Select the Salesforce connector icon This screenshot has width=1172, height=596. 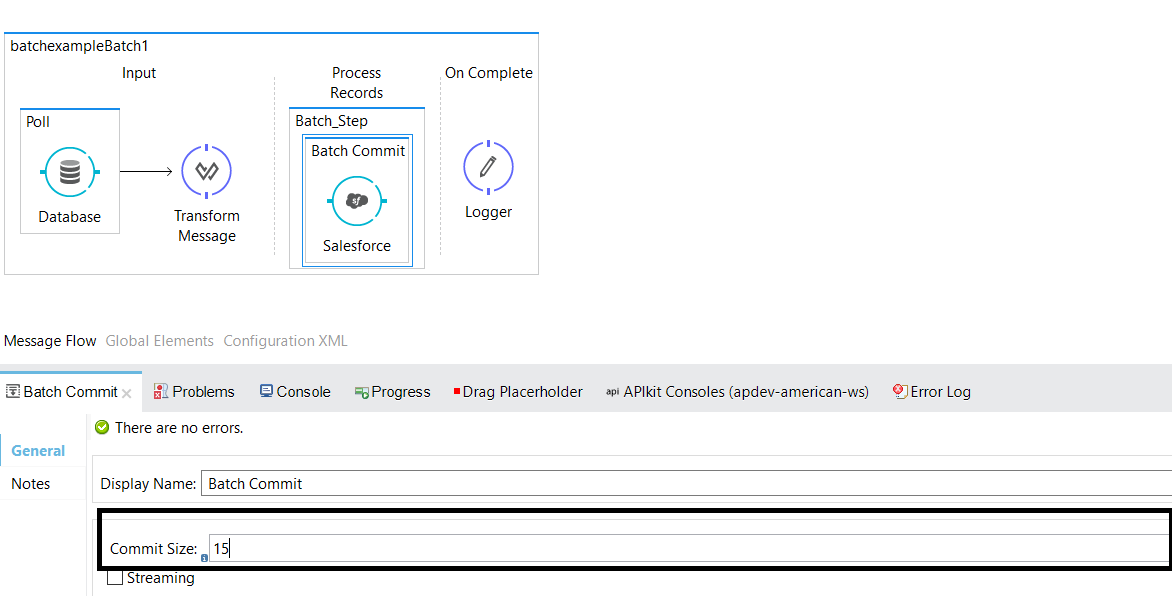point(357,201)
